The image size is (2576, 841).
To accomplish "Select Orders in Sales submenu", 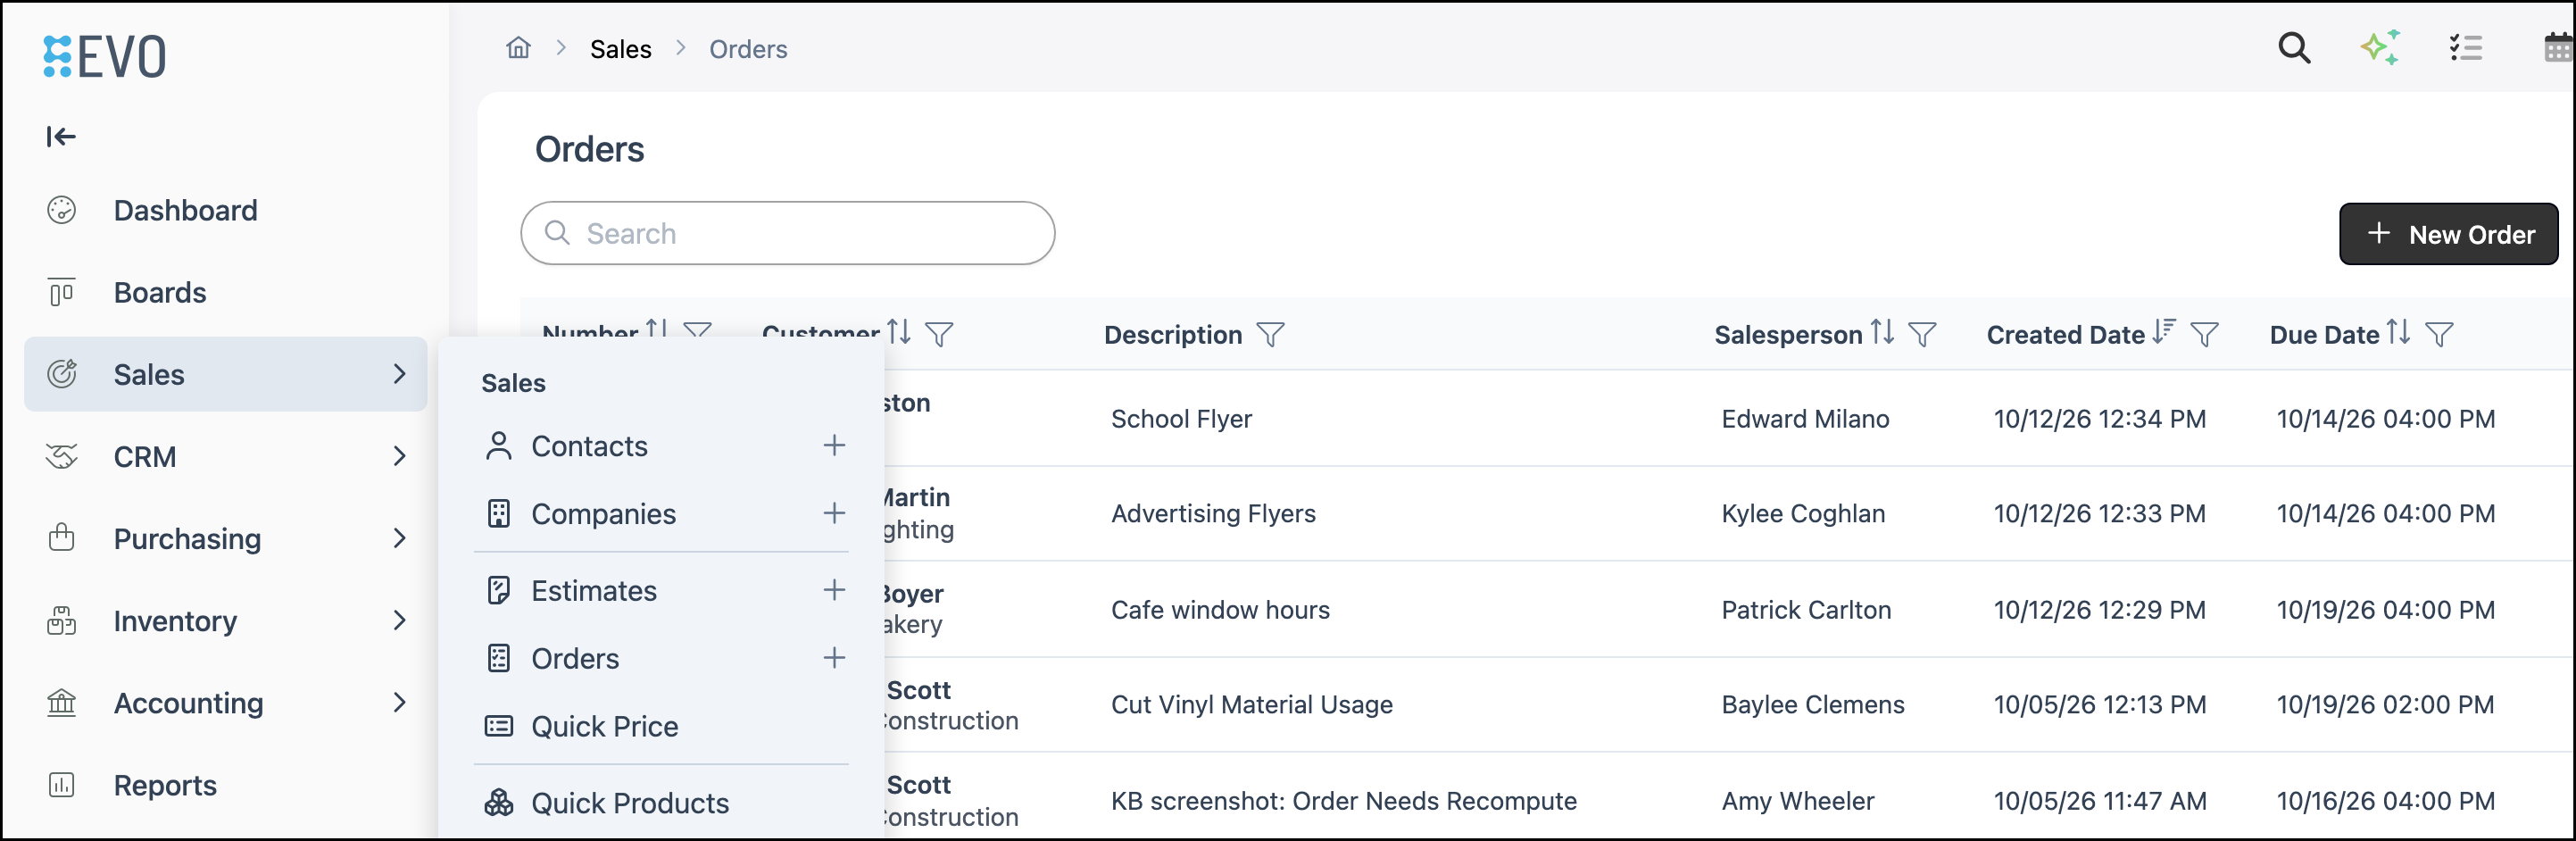I will (575, 659).
